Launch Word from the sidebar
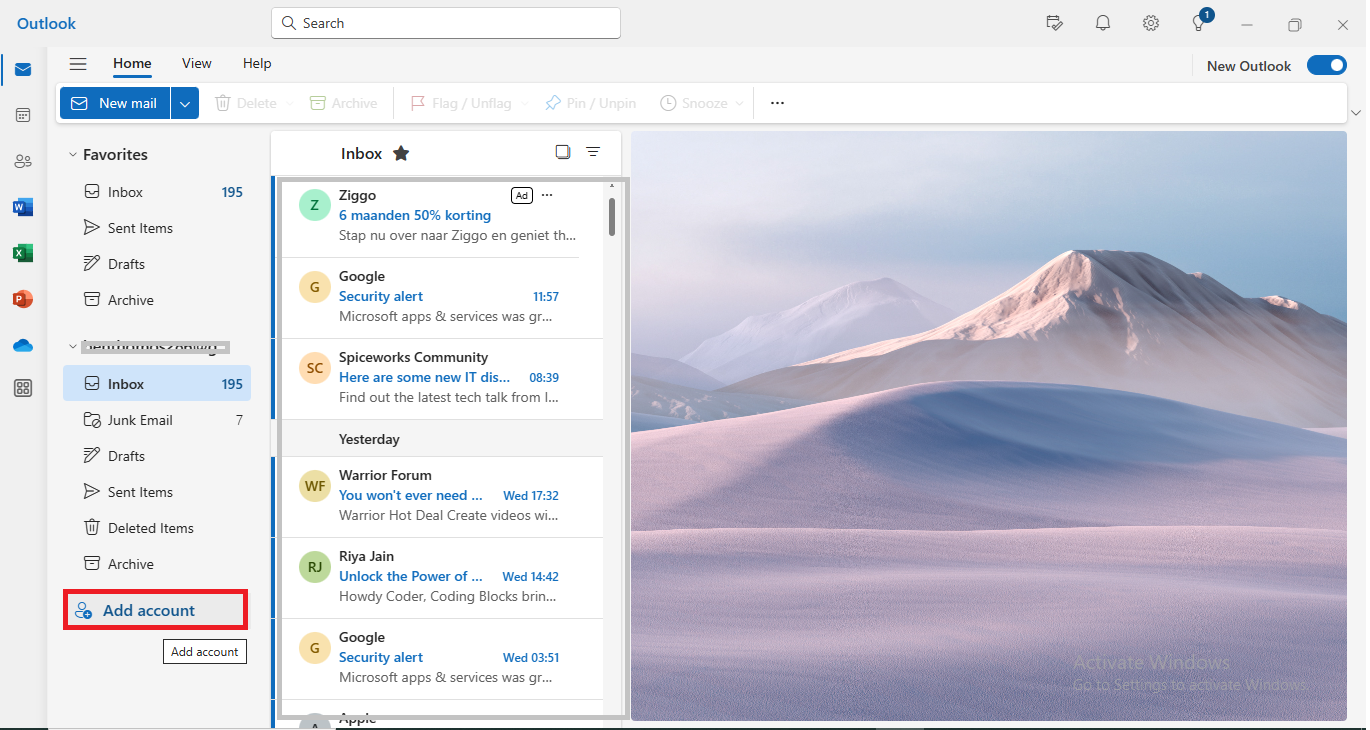This screenshot has height=730, width=1370. [x=23, y=207]
